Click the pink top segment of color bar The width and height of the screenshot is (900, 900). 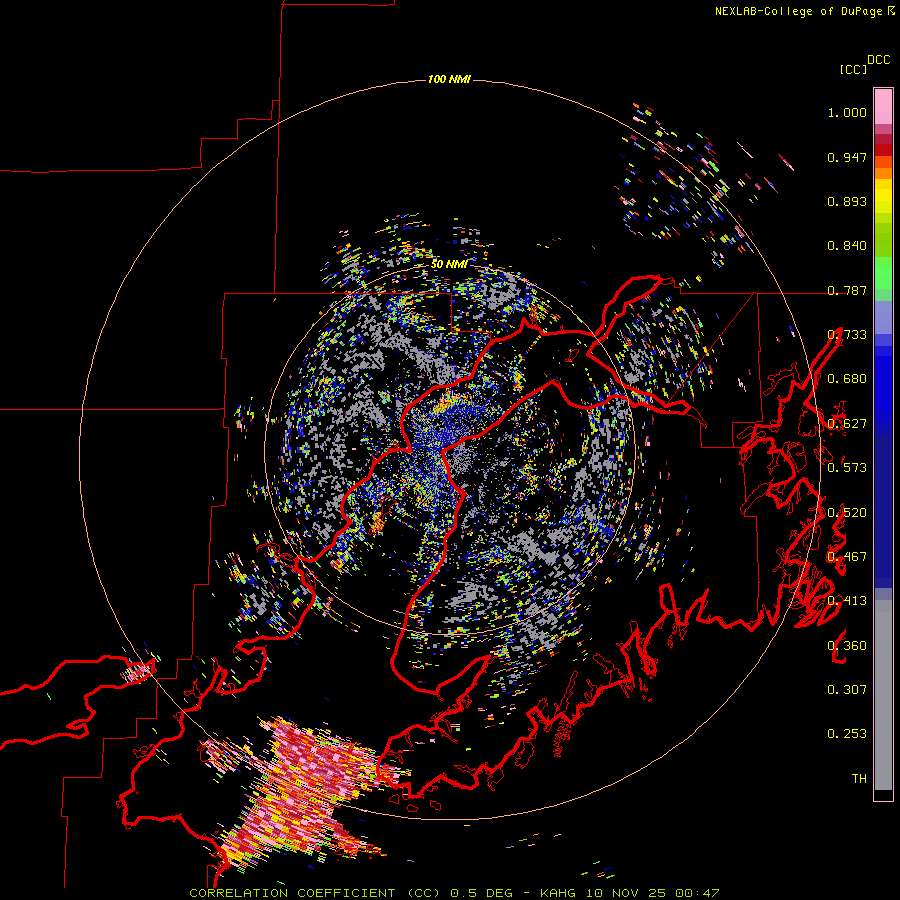click(x=883, y=107)
